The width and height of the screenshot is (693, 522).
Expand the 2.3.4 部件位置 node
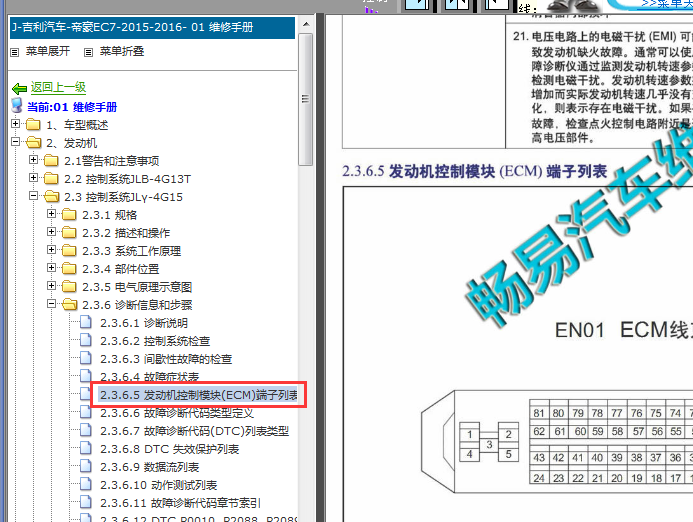point(52,268)
